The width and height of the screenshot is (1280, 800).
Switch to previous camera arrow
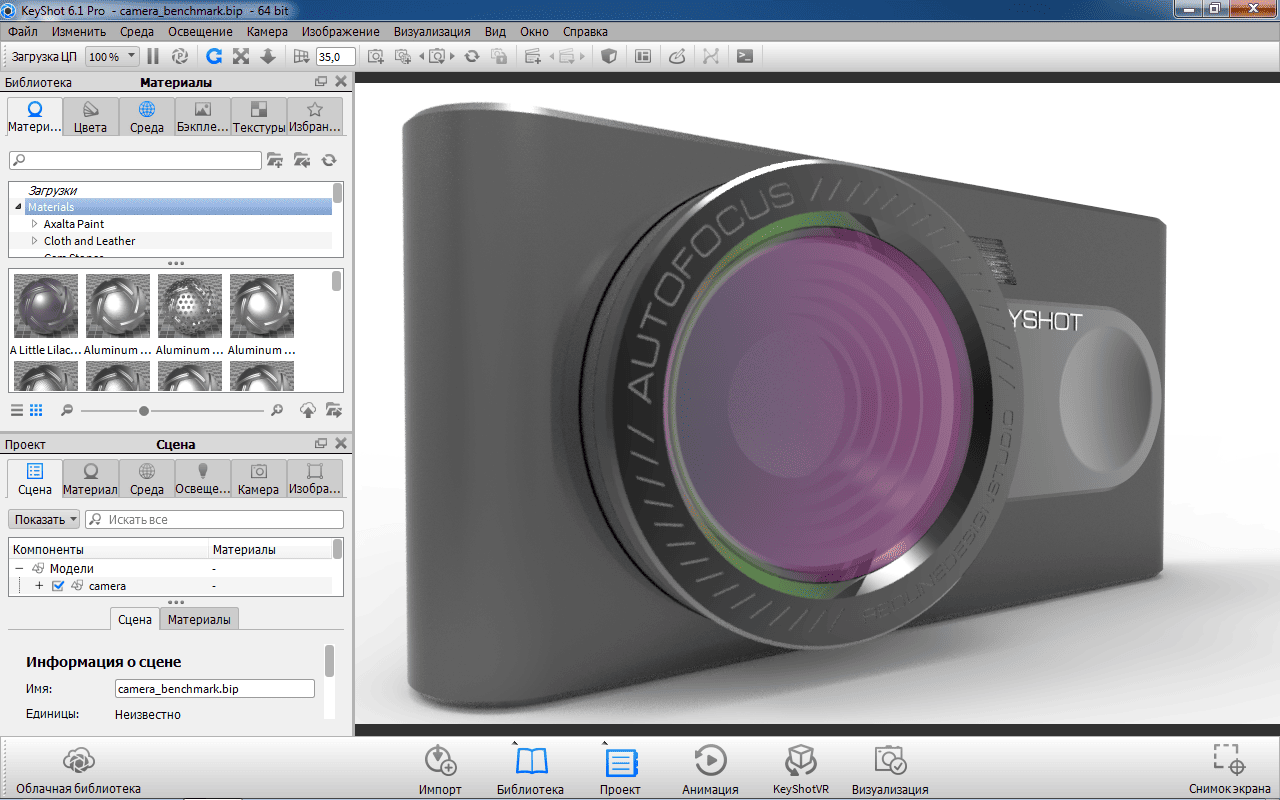421,57
